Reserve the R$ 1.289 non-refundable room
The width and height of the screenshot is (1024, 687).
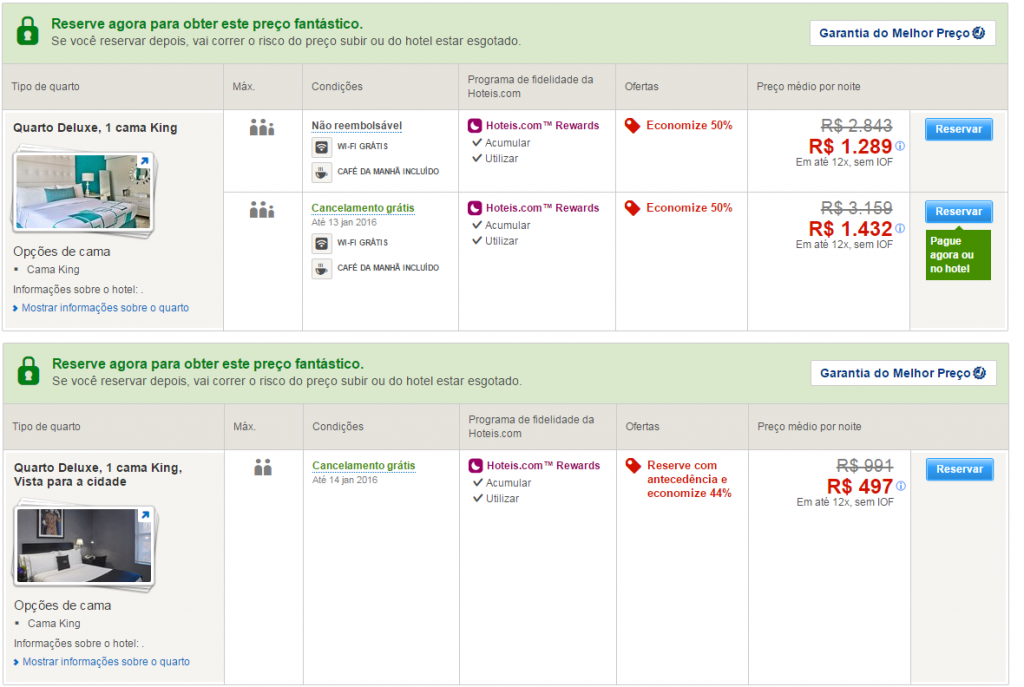(958, 129)
